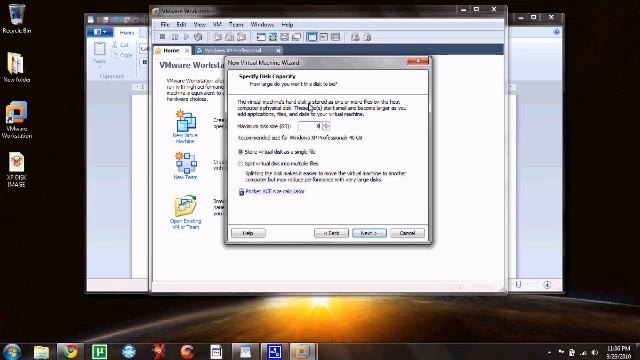The image size is (640, 360).
Task: Open the VM menu
Action: point(217,24)
